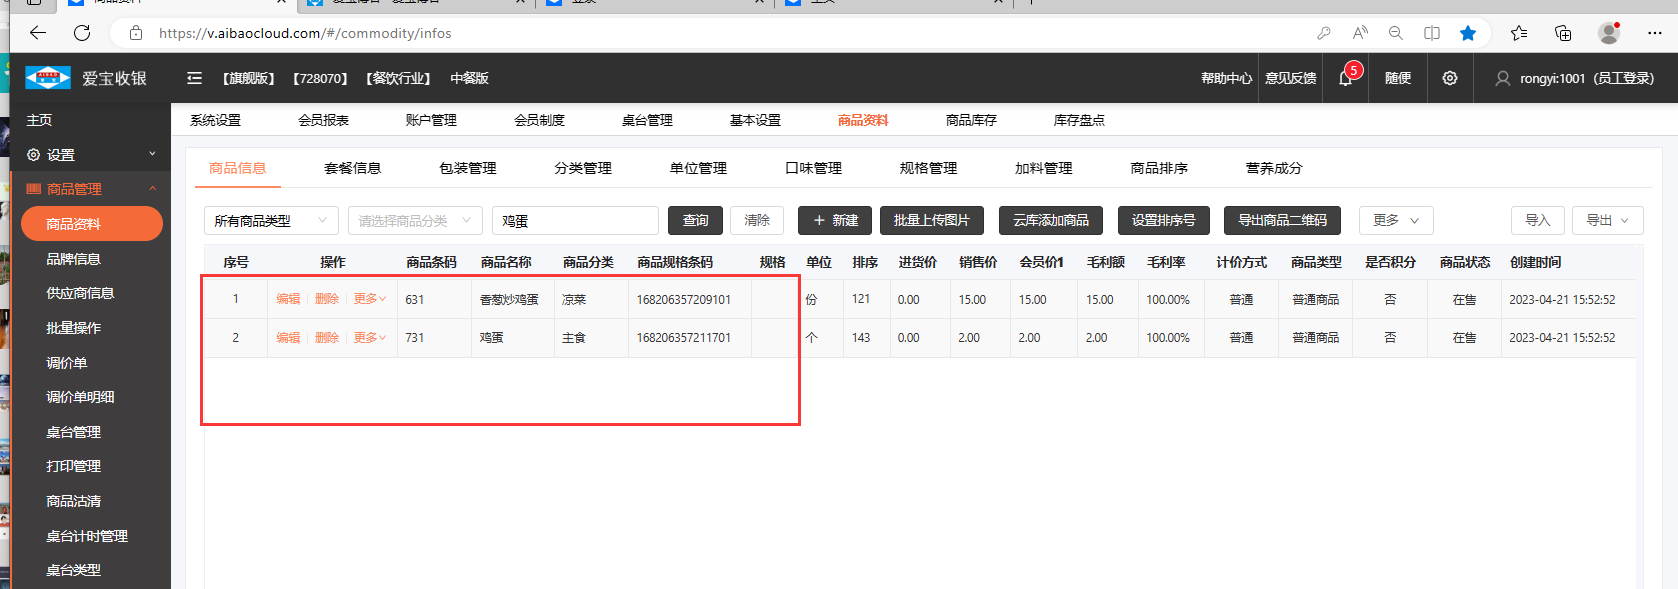Open the 商品库存 top menu
This screenshot has height=589, width=1678.
pyautogui.click(x=971, y=120)
